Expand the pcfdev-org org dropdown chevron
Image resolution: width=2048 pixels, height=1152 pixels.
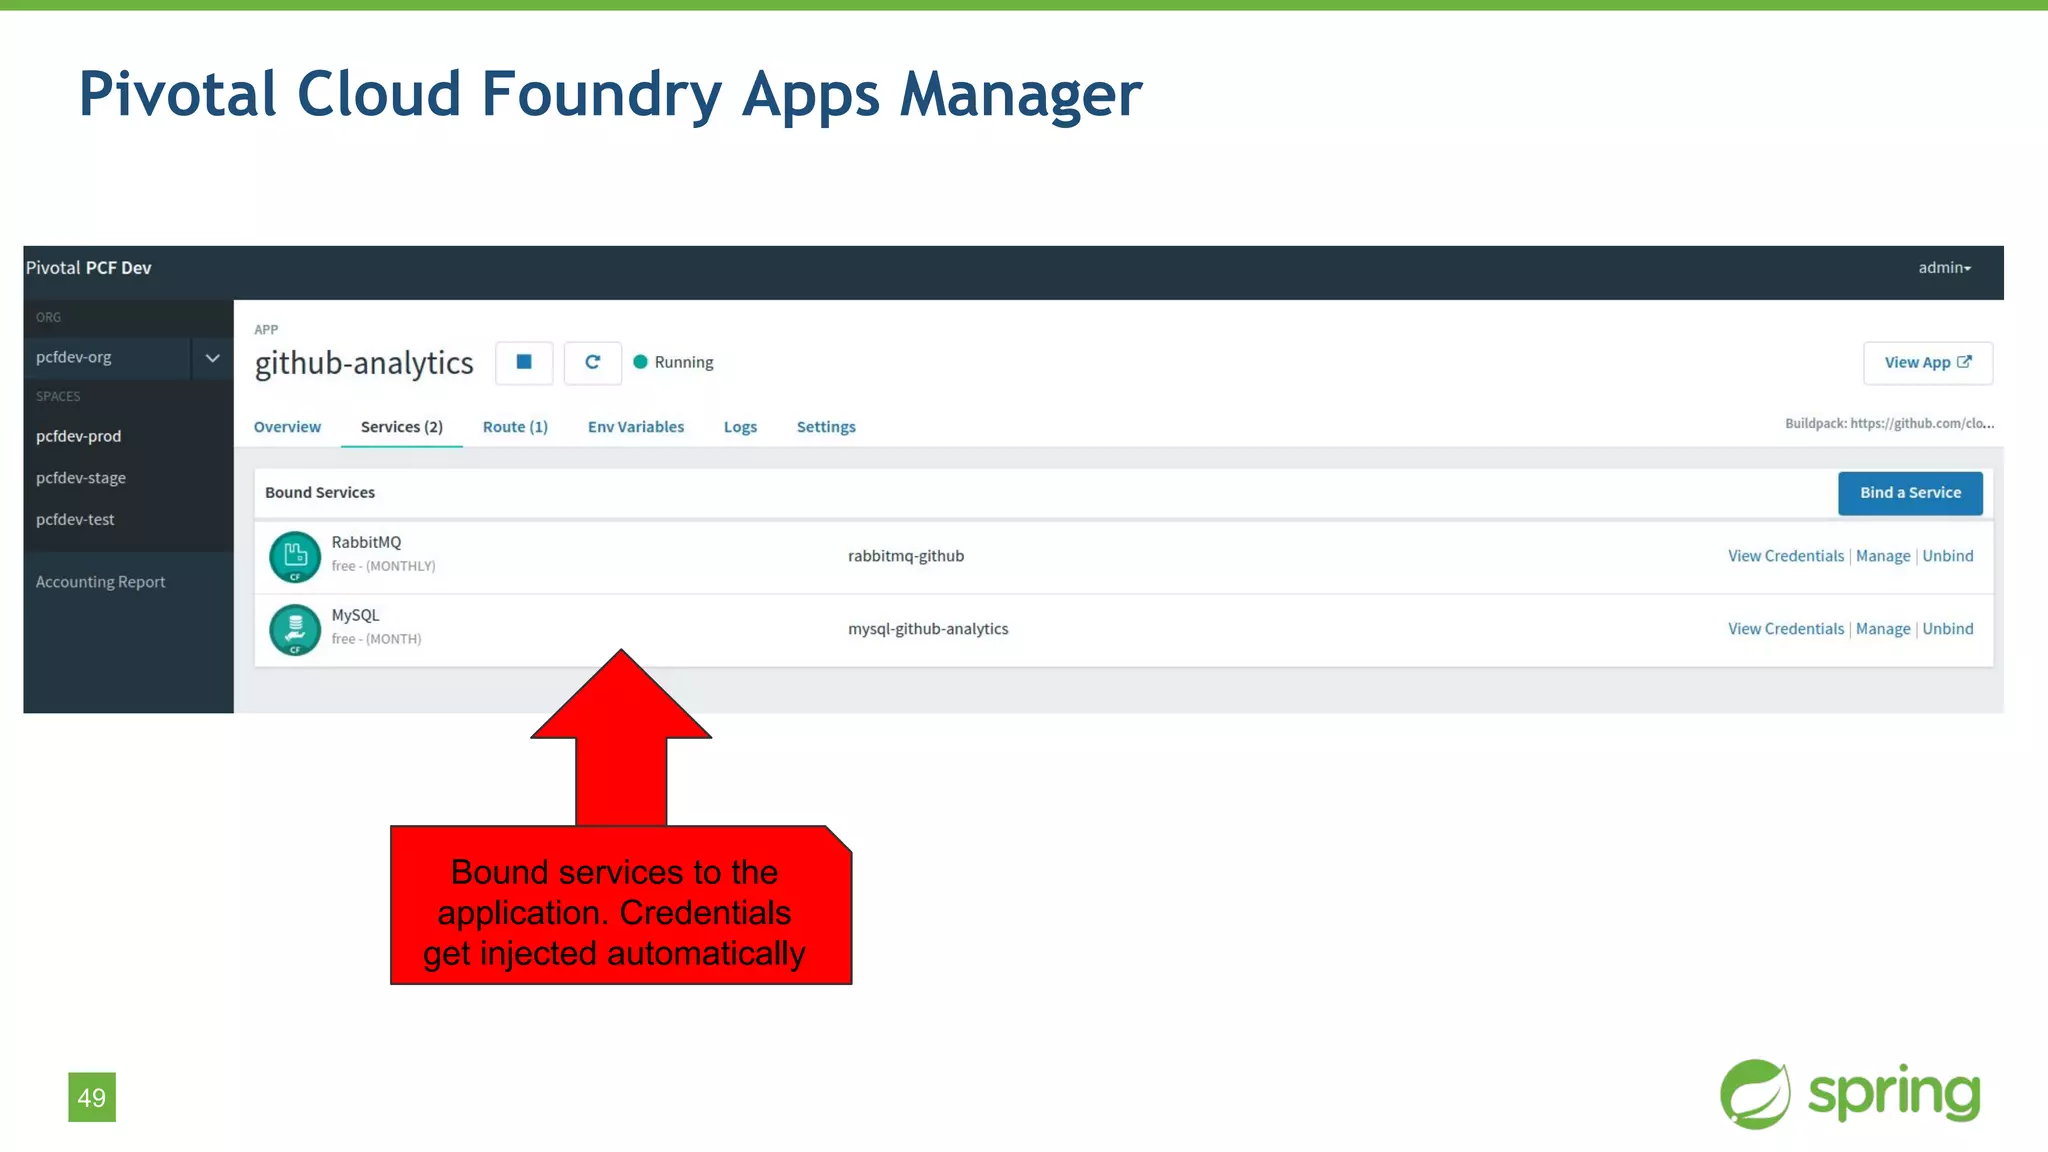coord(212,357)
